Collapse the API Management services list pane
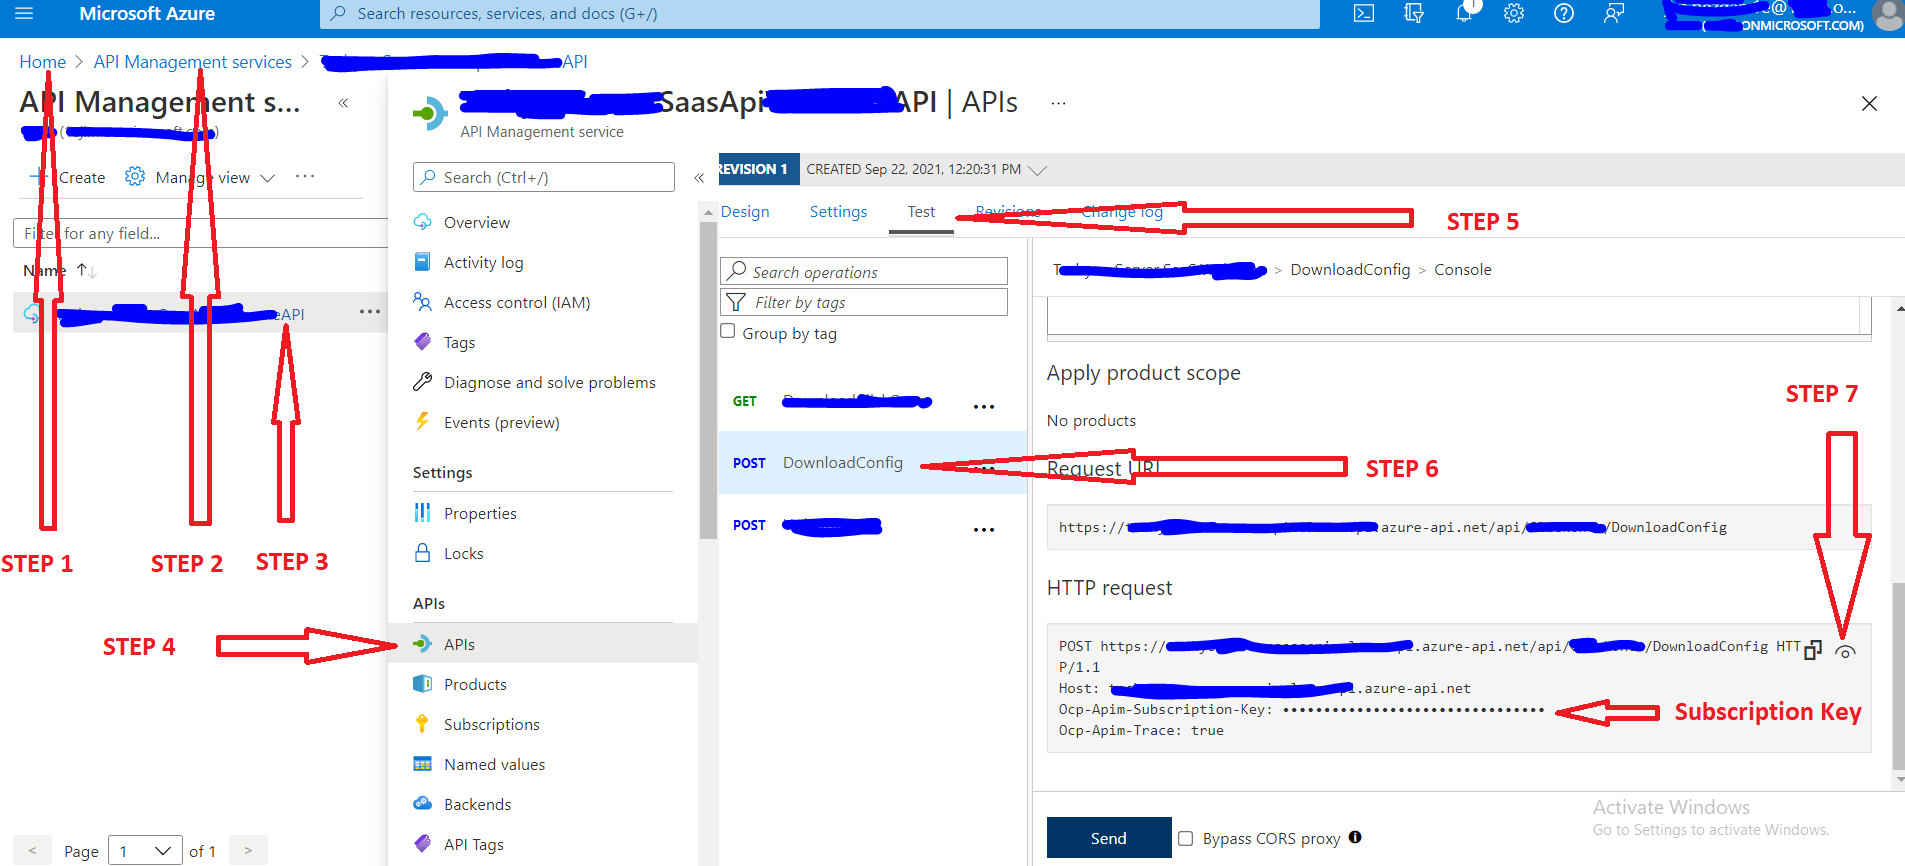Screen dimensions: 1905x866 [x=343, y=103]
